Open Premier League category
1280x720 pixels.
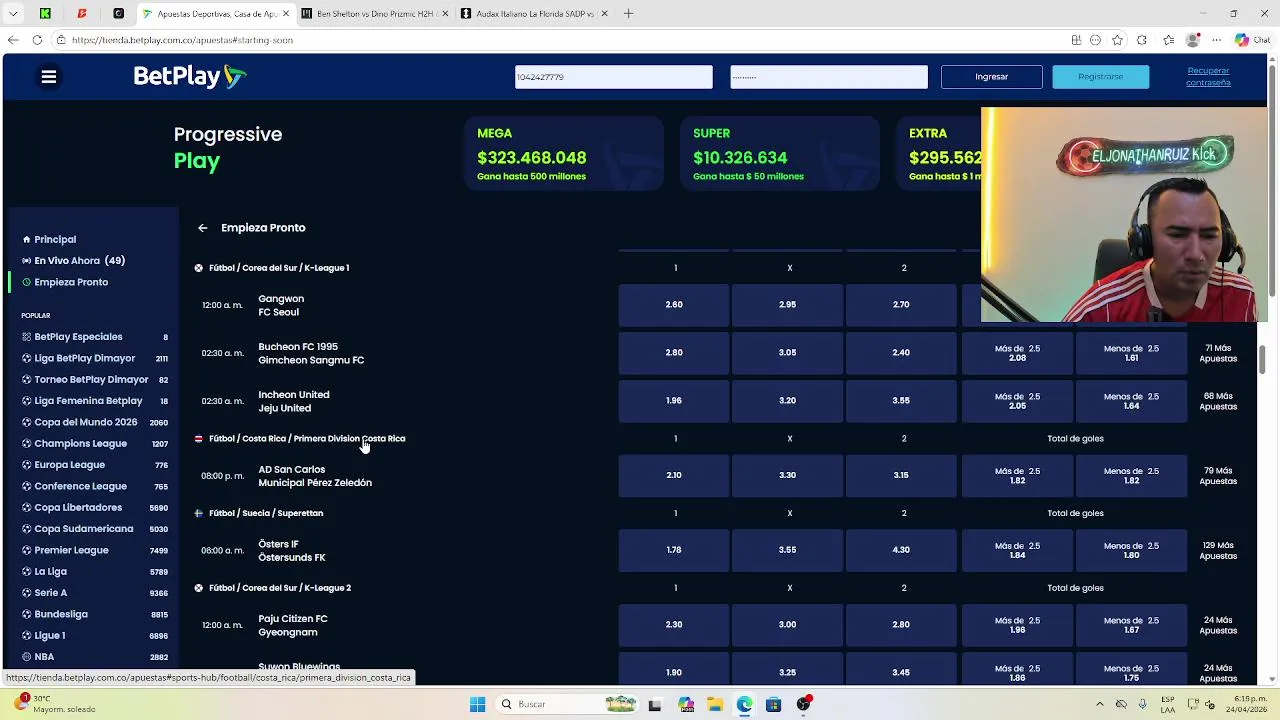click(71, 550)
